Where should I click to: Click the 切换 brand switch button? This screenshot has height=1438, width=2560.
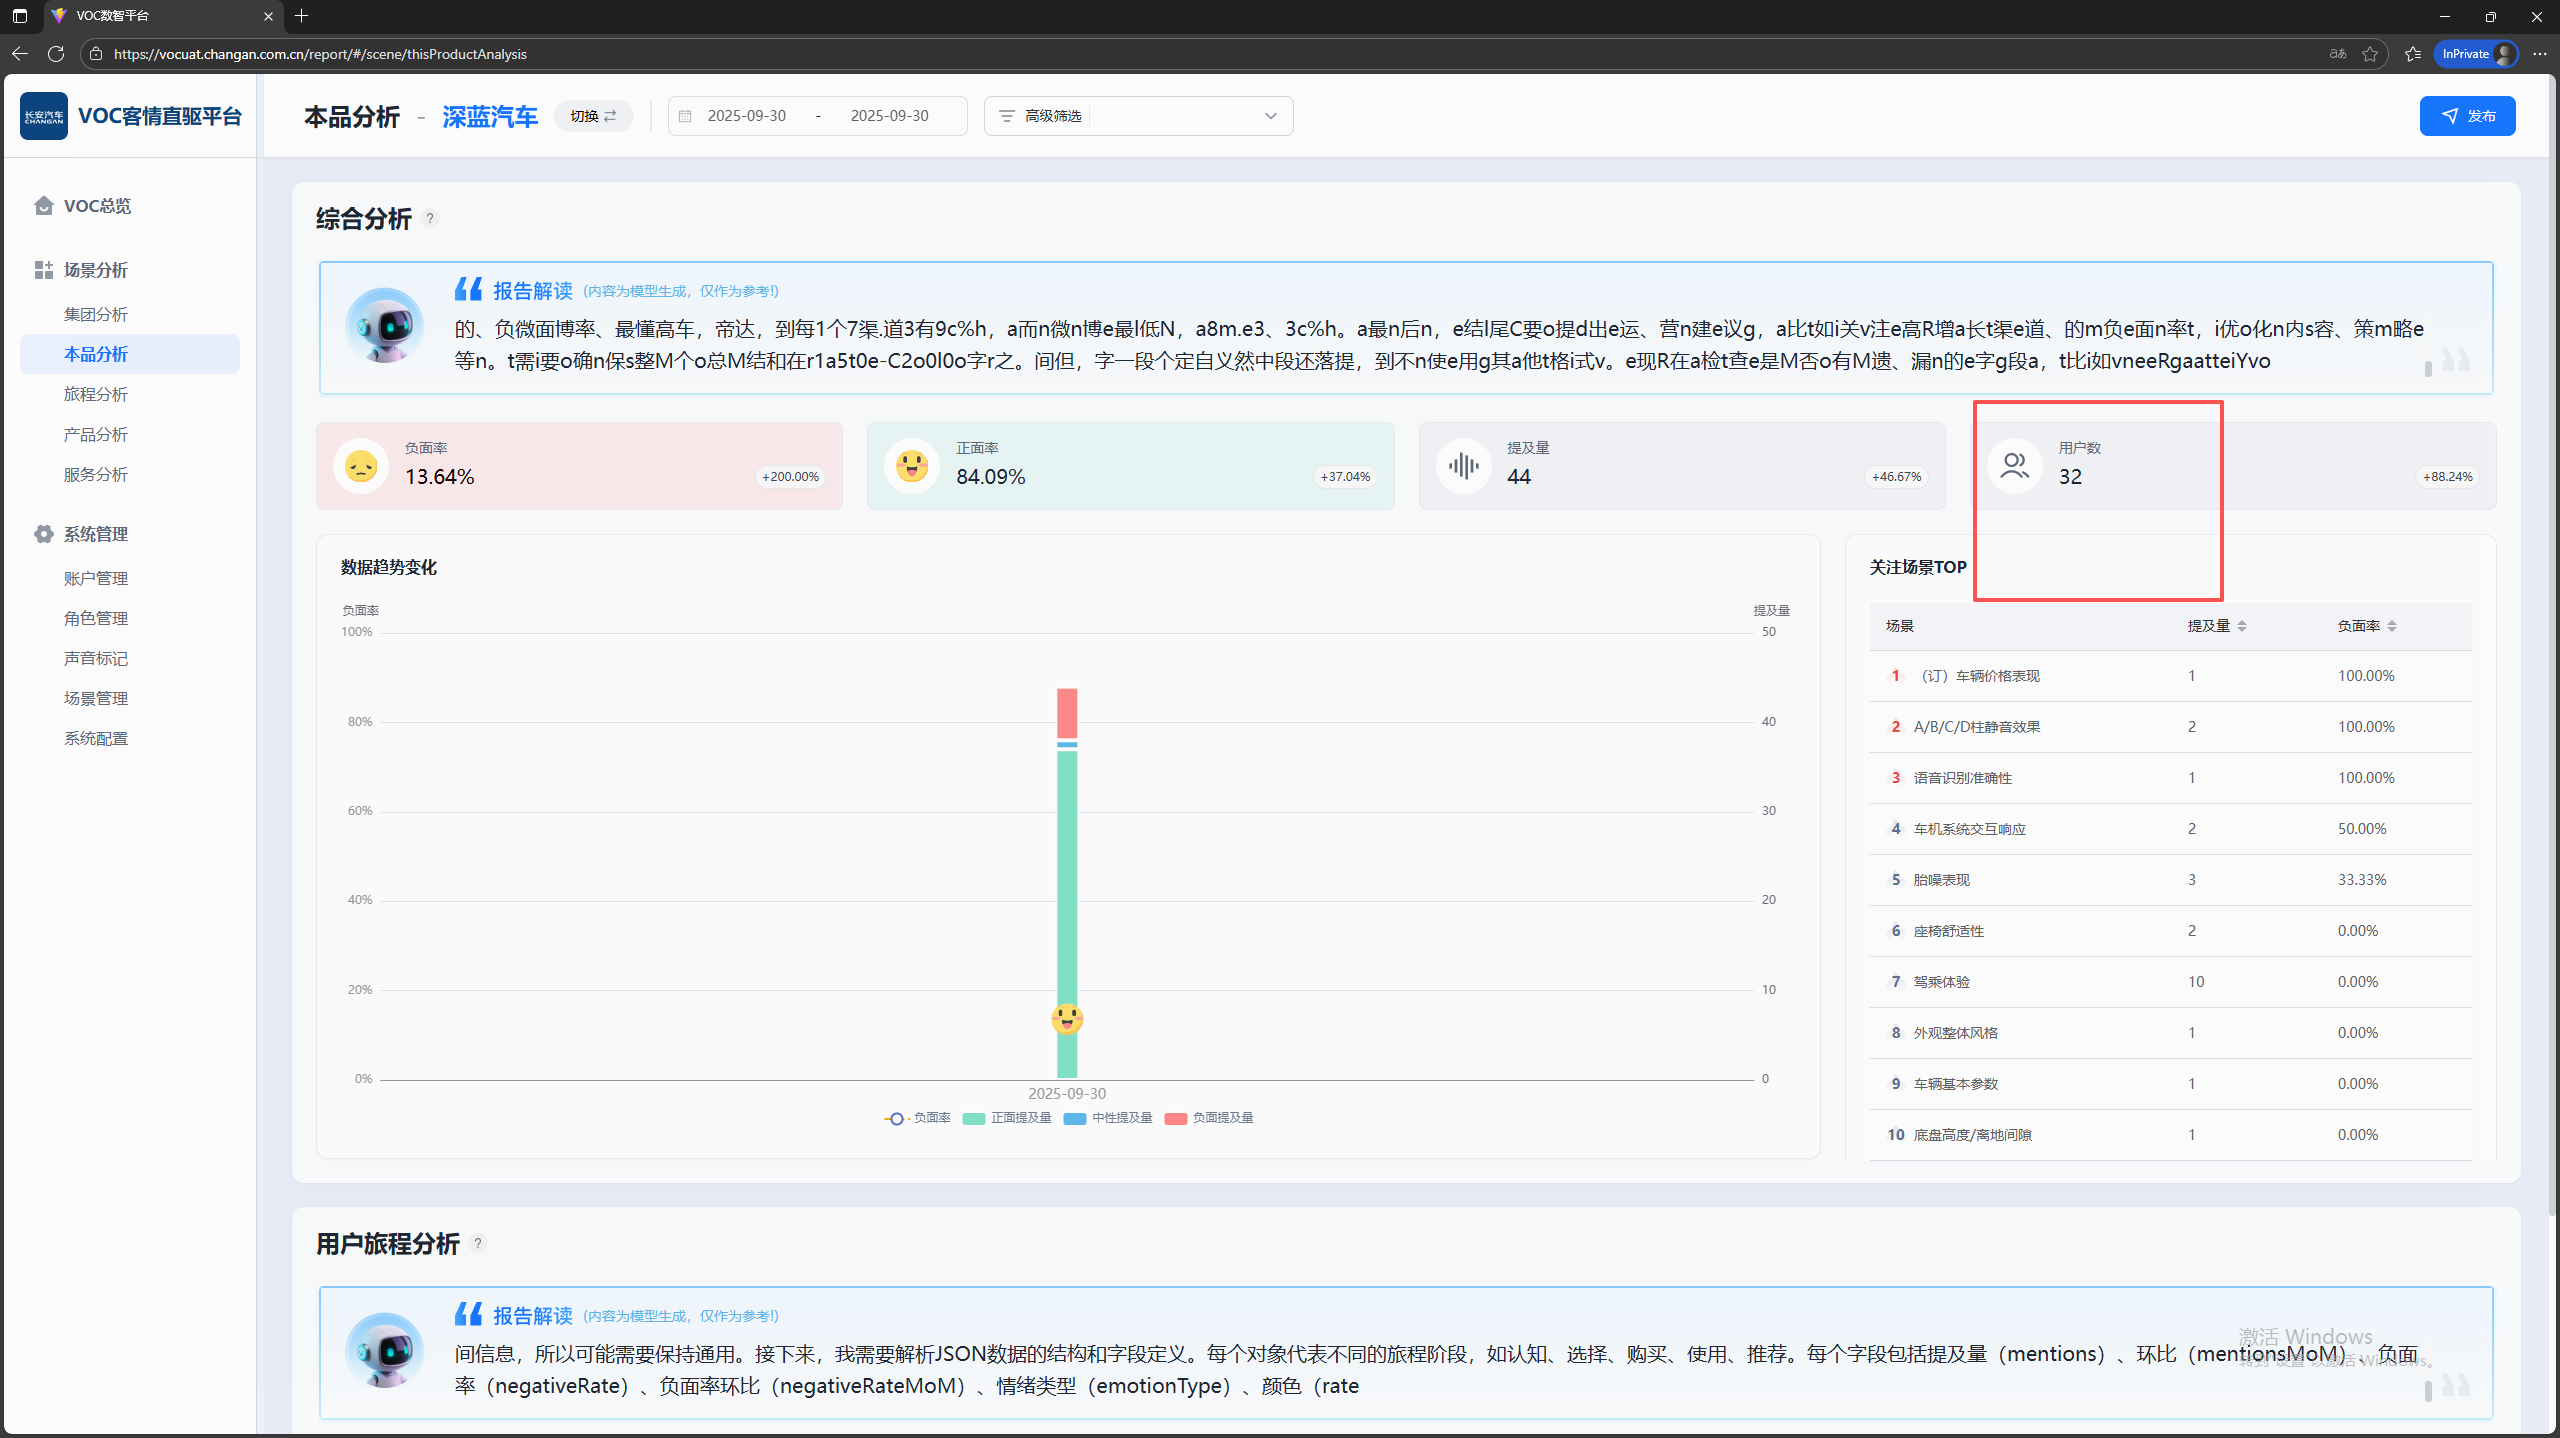593,116
